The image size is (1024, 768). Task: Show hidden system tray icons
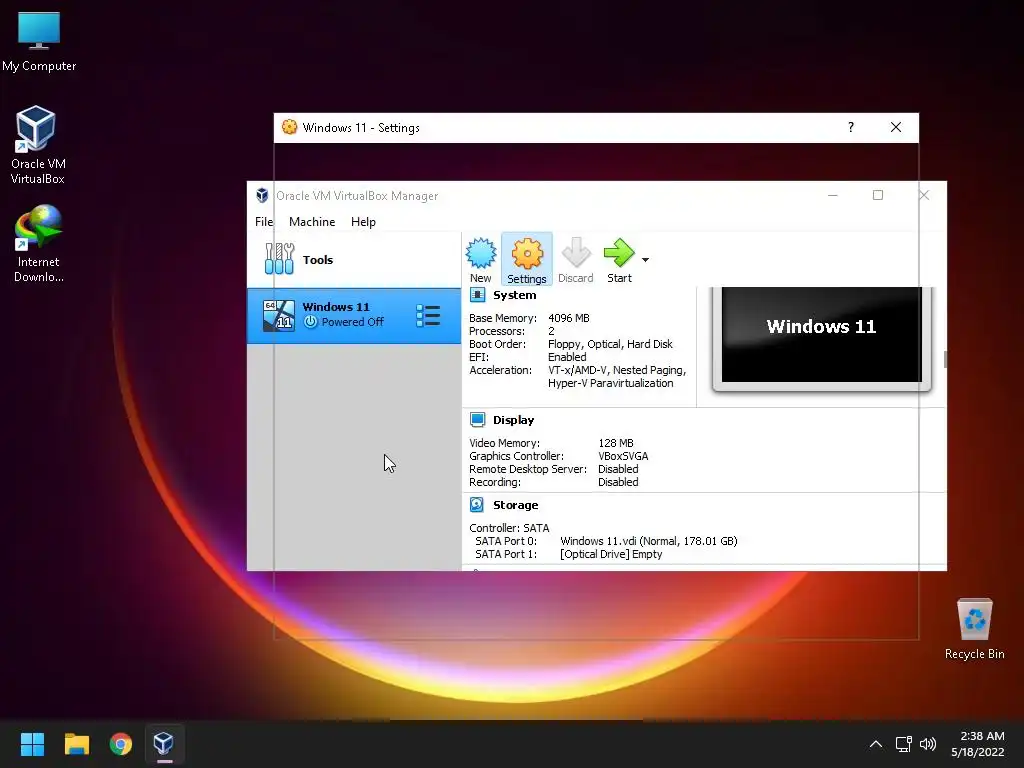coord(876,744)
